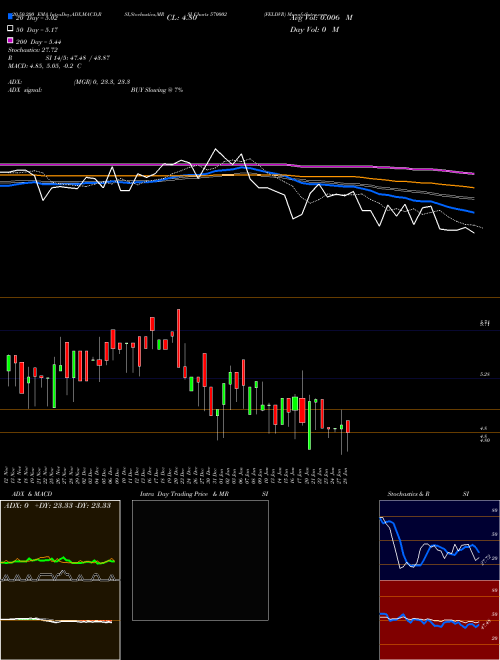Click the thick blue 20-day line's right end
The width and height of the screenshot is (500, 660).
[x=473, y=212]
